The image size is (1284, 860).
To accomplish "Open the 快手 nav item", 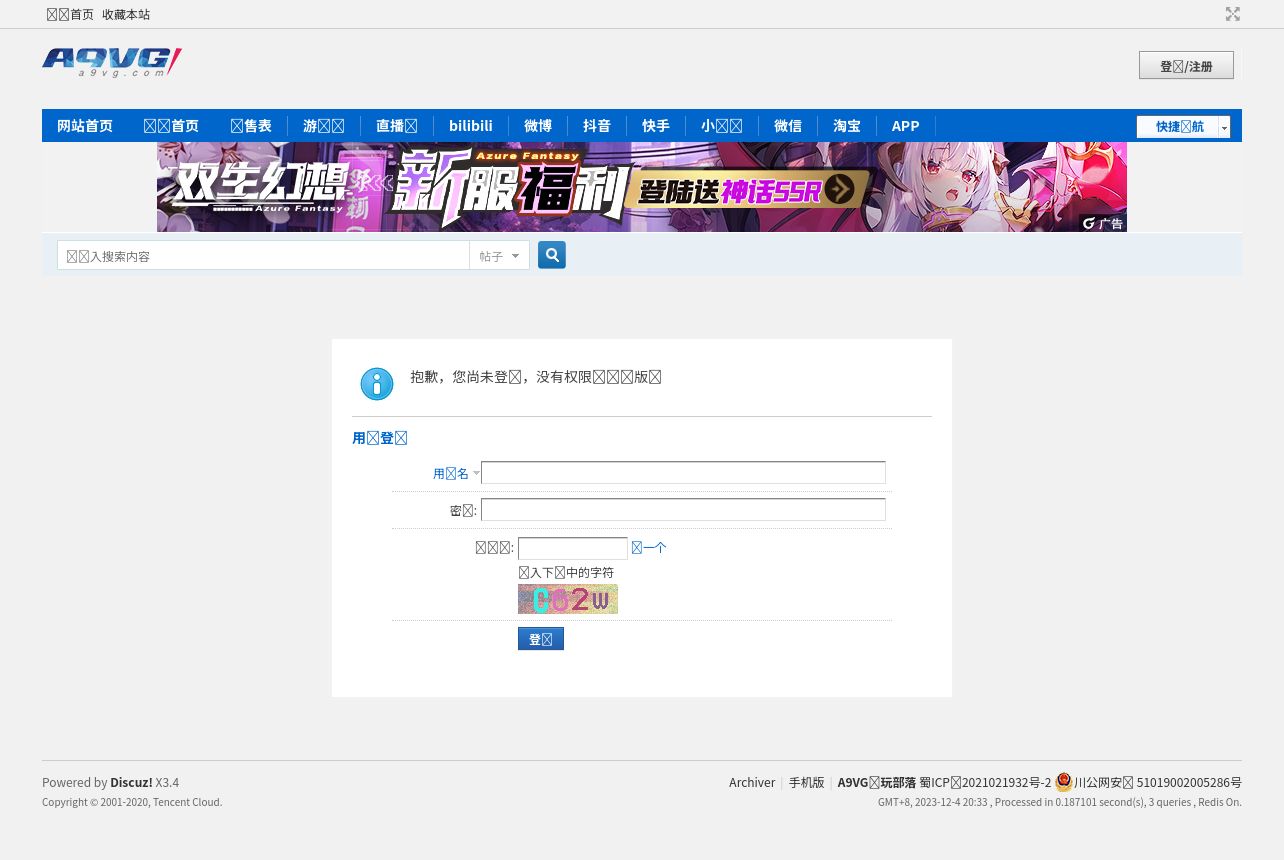I will [x=656, y=126].
